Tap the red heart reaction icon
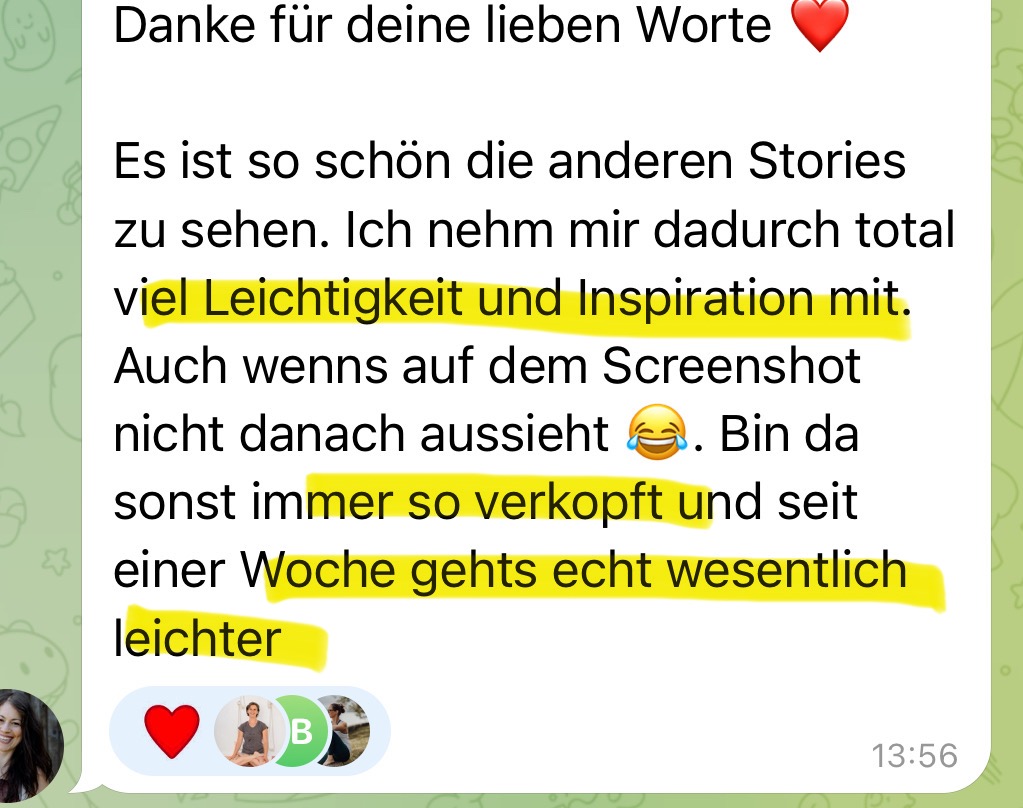The width and height of the screenshot is (1023, 808). pyautogui.click(x=172, y=731)
